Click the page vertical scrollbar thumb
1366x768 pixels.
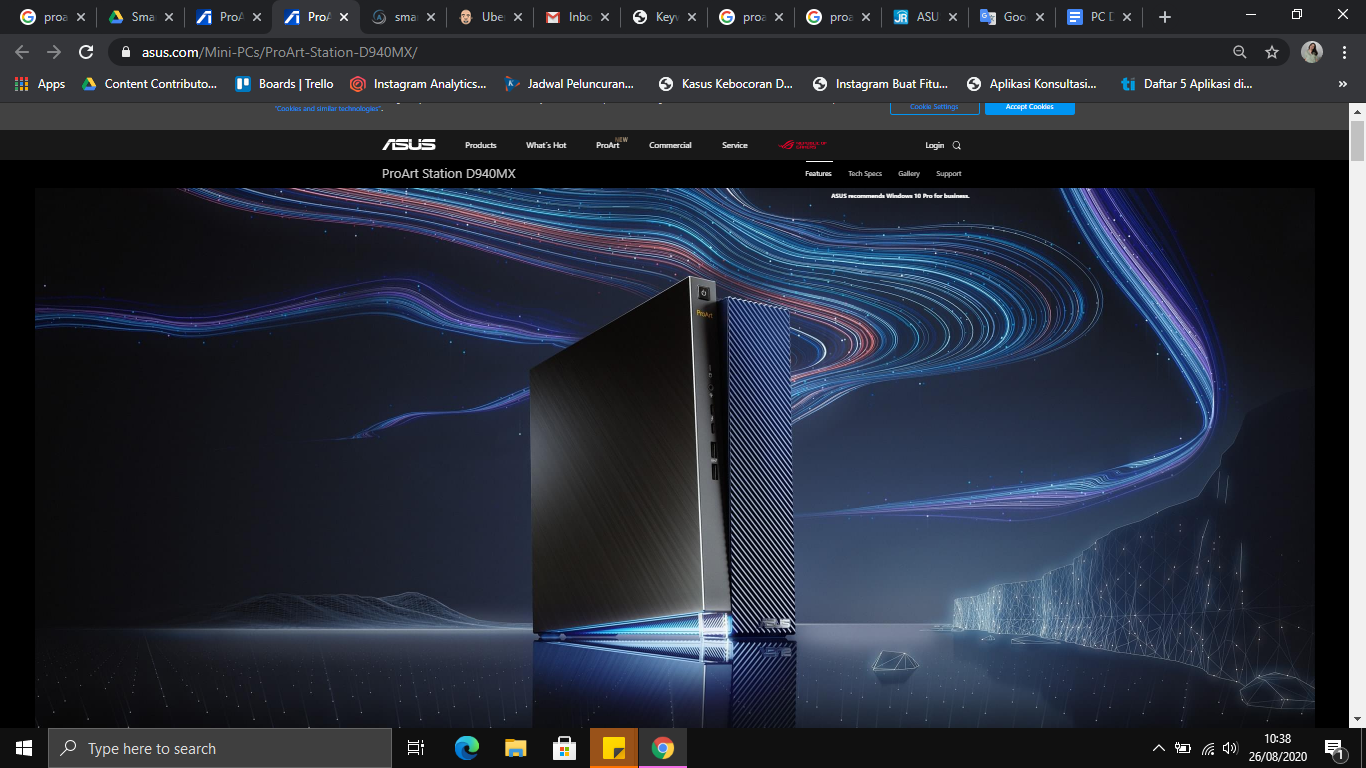click(x=1357, y=140)
